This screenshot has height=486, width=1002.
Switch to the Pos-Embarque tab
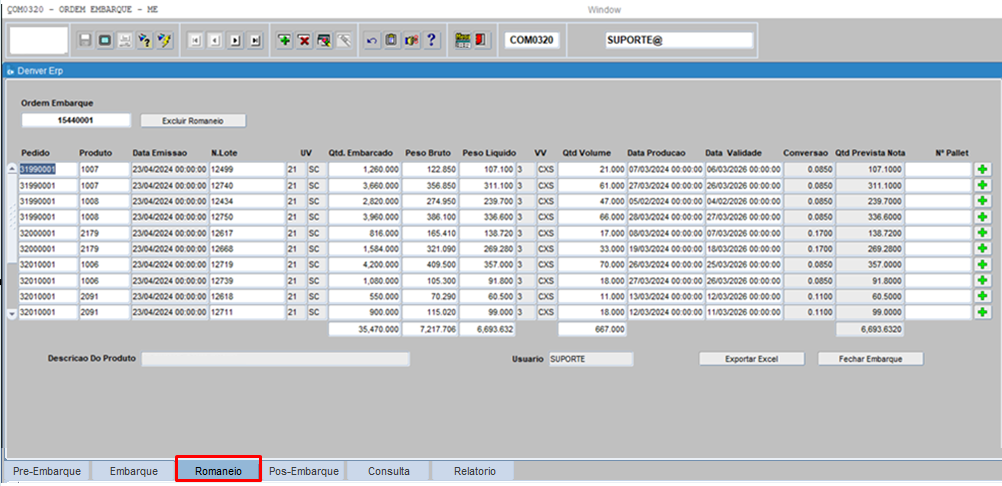(304, 471)
